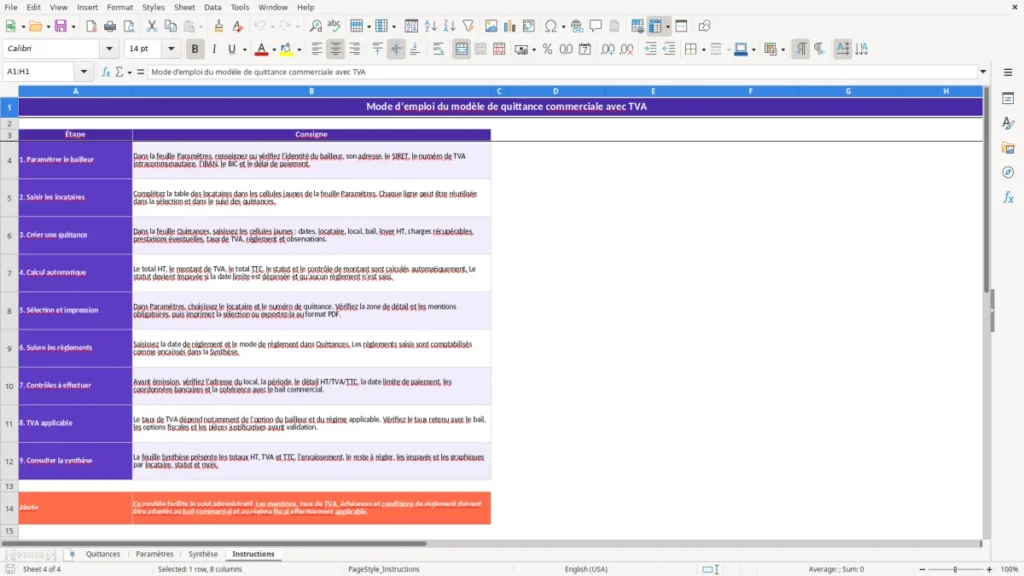Click the AutoFilter funnel icon
The image size is (1024, 576).
point(468,26)
